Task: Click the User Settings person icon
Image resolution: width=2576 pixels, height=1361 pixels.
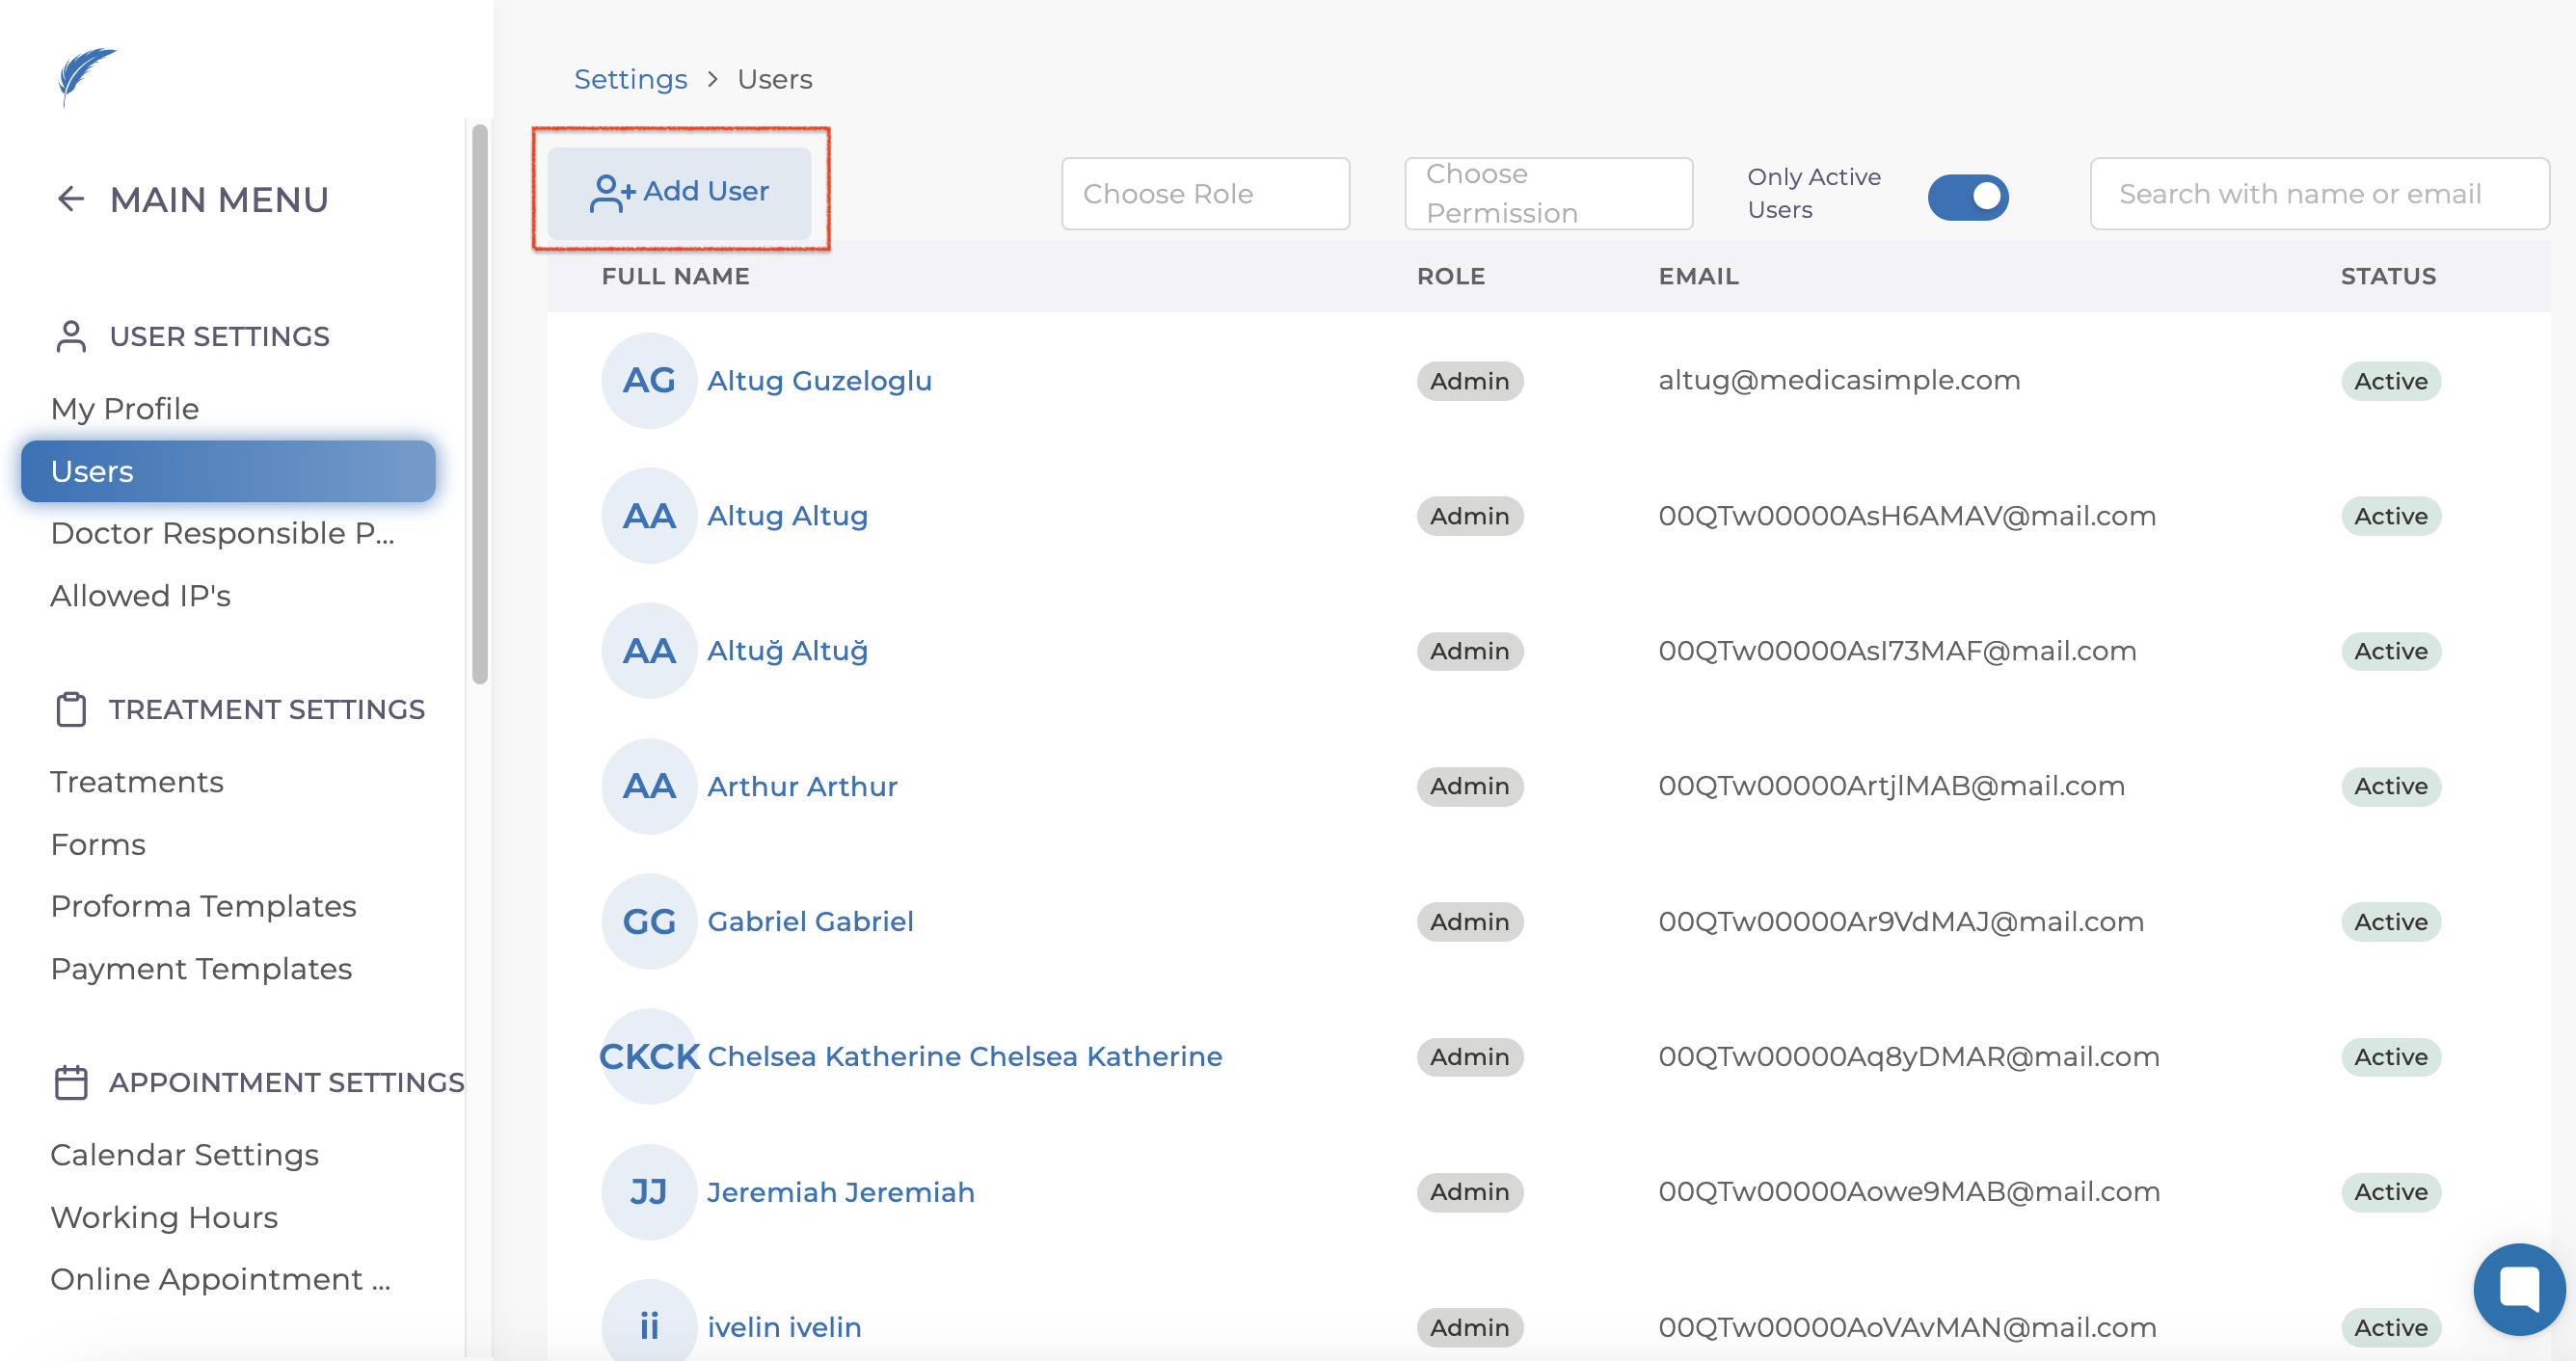Action: pyautogui.click(x=71, y=336)
